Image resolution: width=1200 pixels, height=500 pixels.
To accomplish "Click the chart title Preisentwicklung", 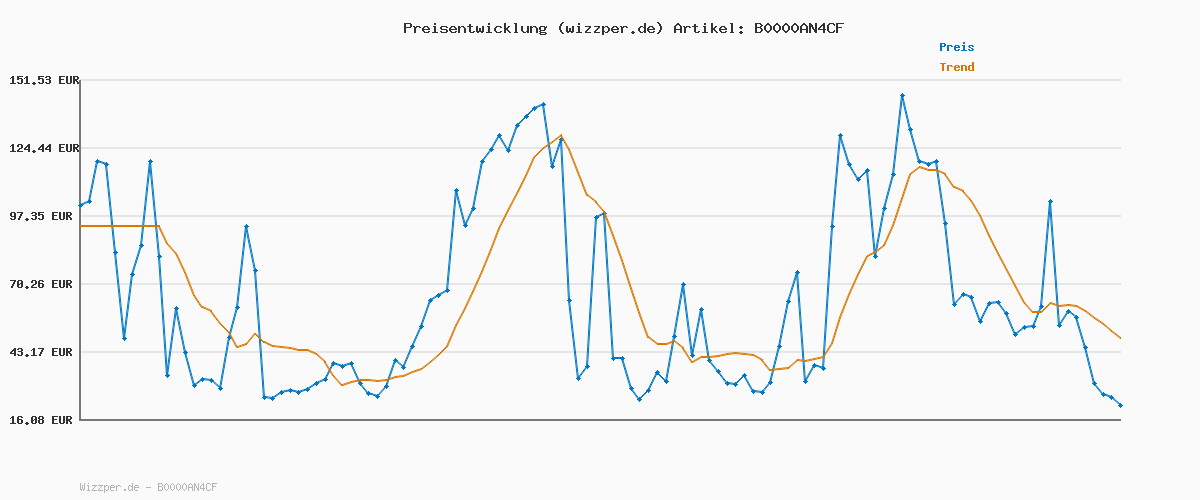I will [x=474, y=28].
